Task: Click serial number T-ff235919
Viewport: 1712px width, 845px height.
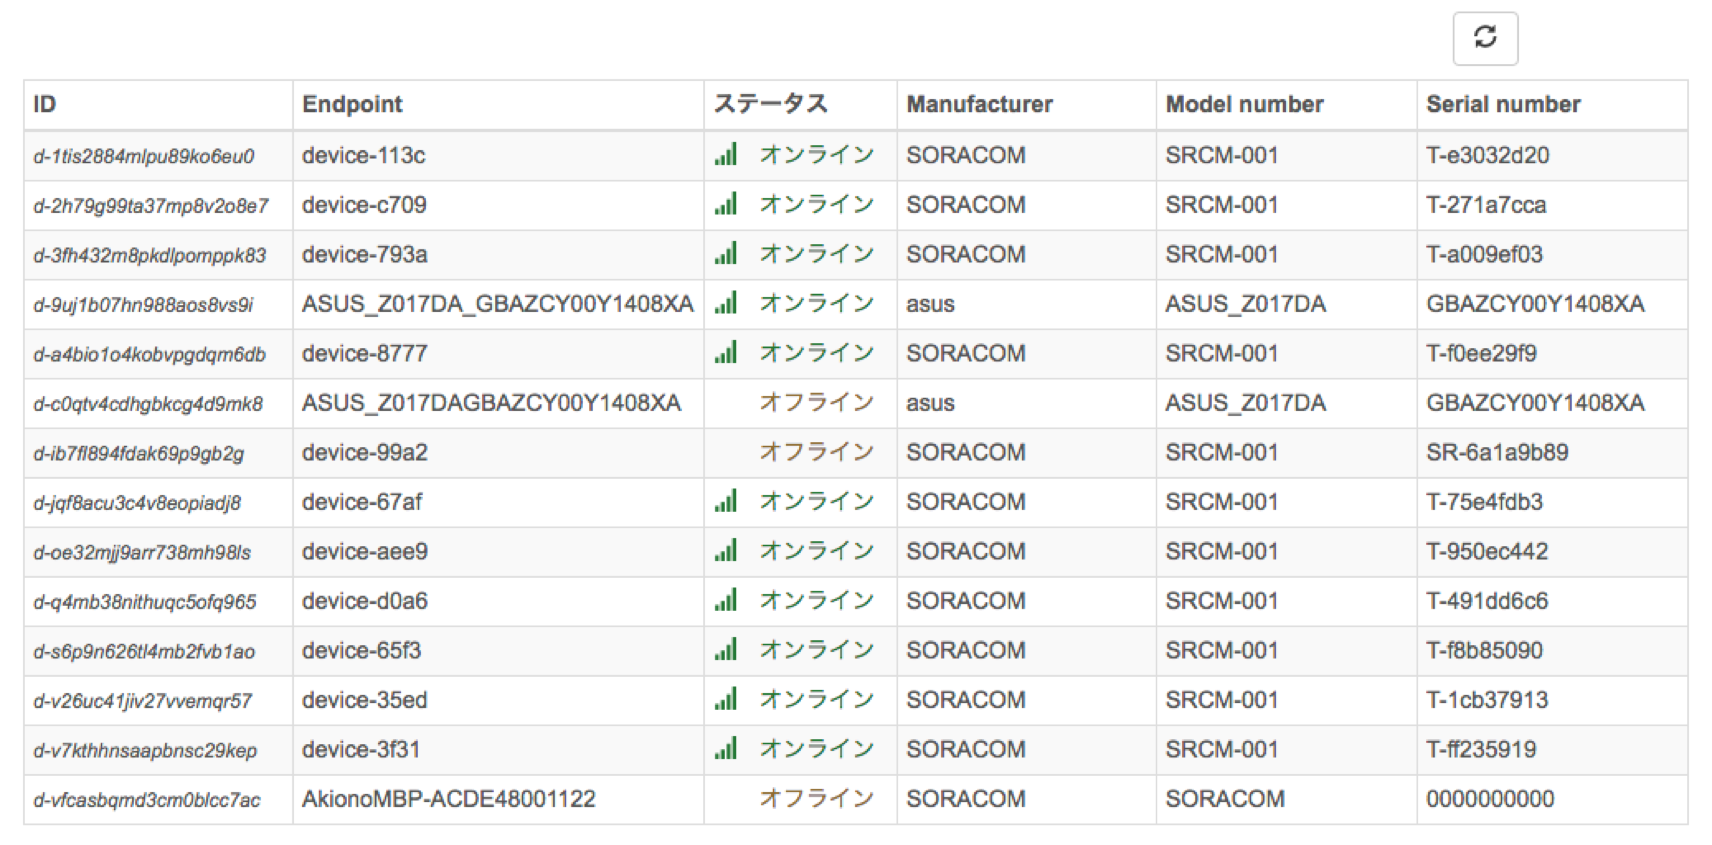Action: 1481,749
